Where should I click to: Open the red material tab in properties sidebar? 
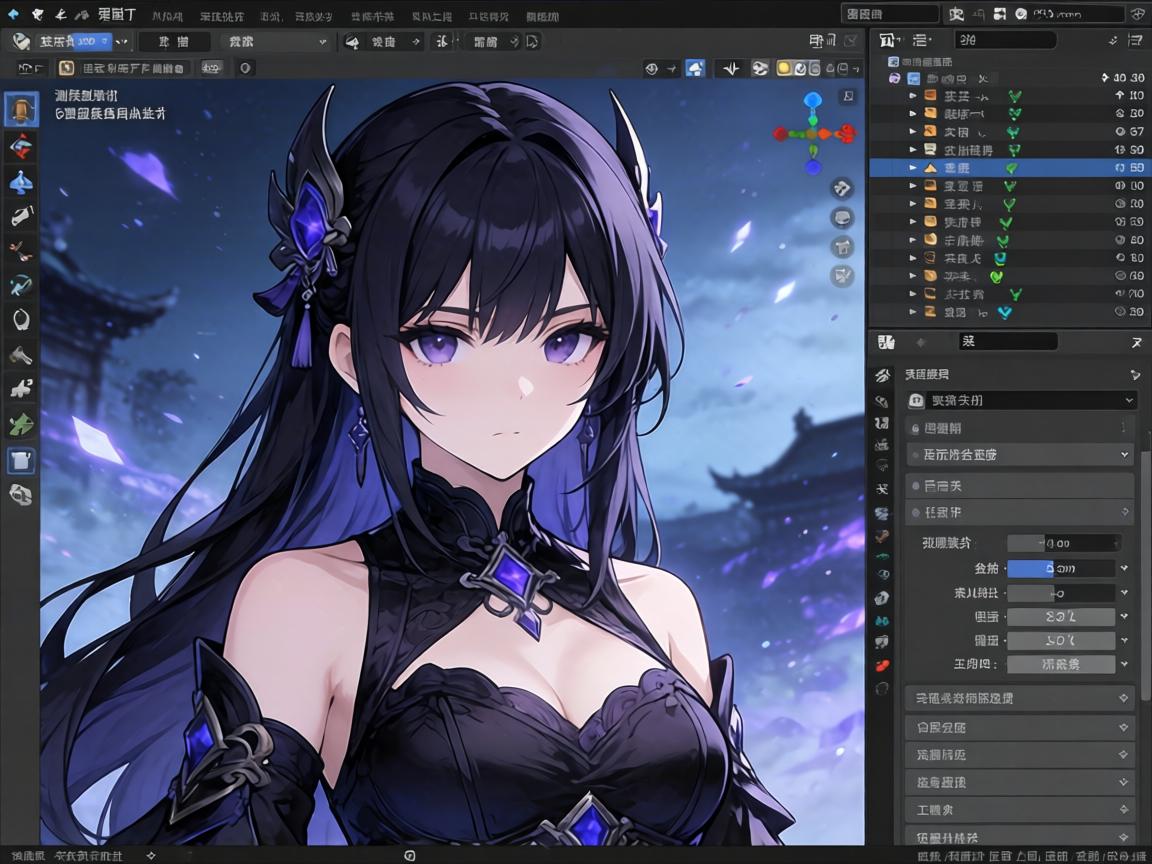click(x=882, y=664)
